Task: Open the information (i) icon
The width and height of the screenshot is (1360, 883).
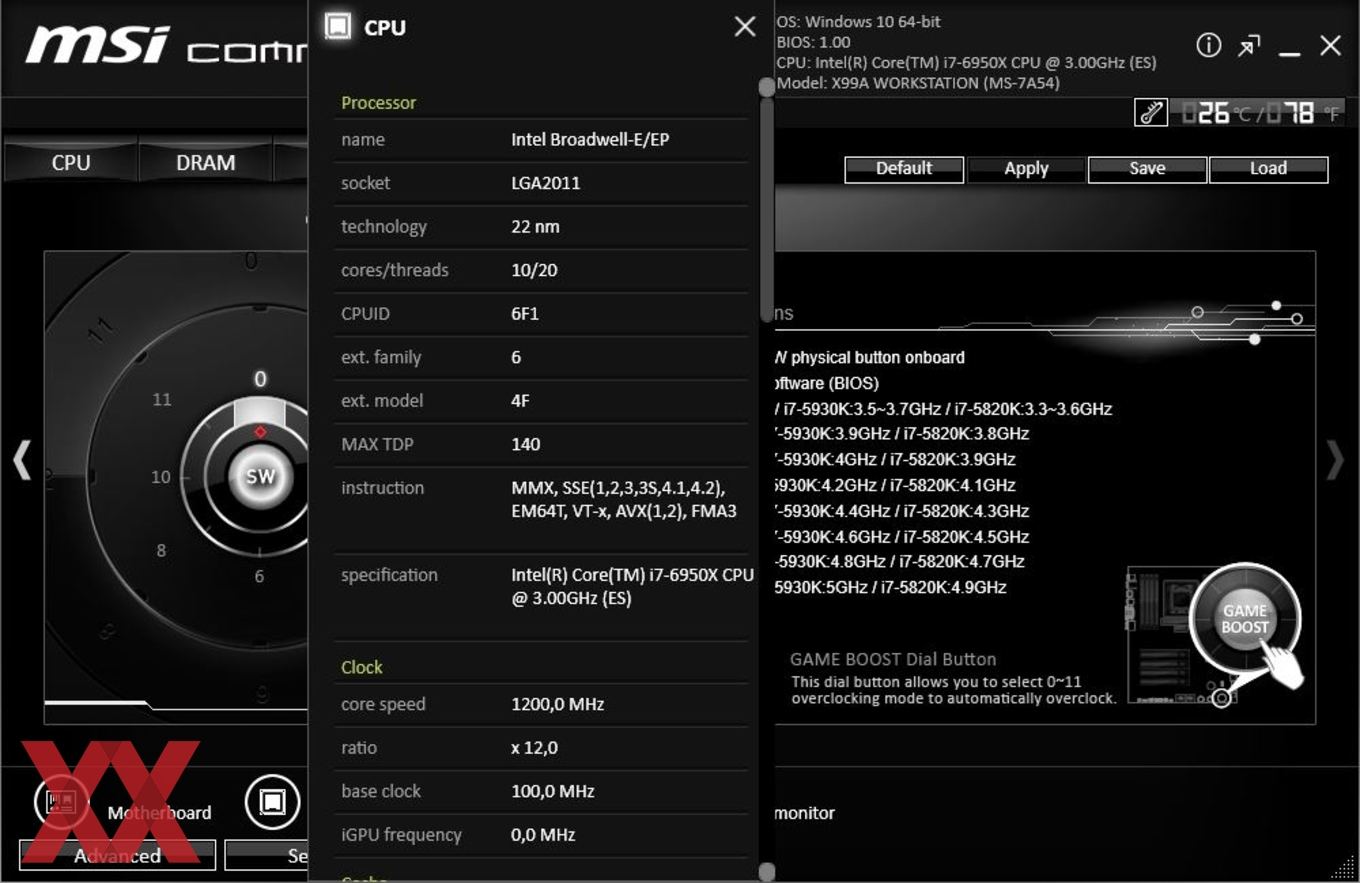Action: coord(1209,45)
